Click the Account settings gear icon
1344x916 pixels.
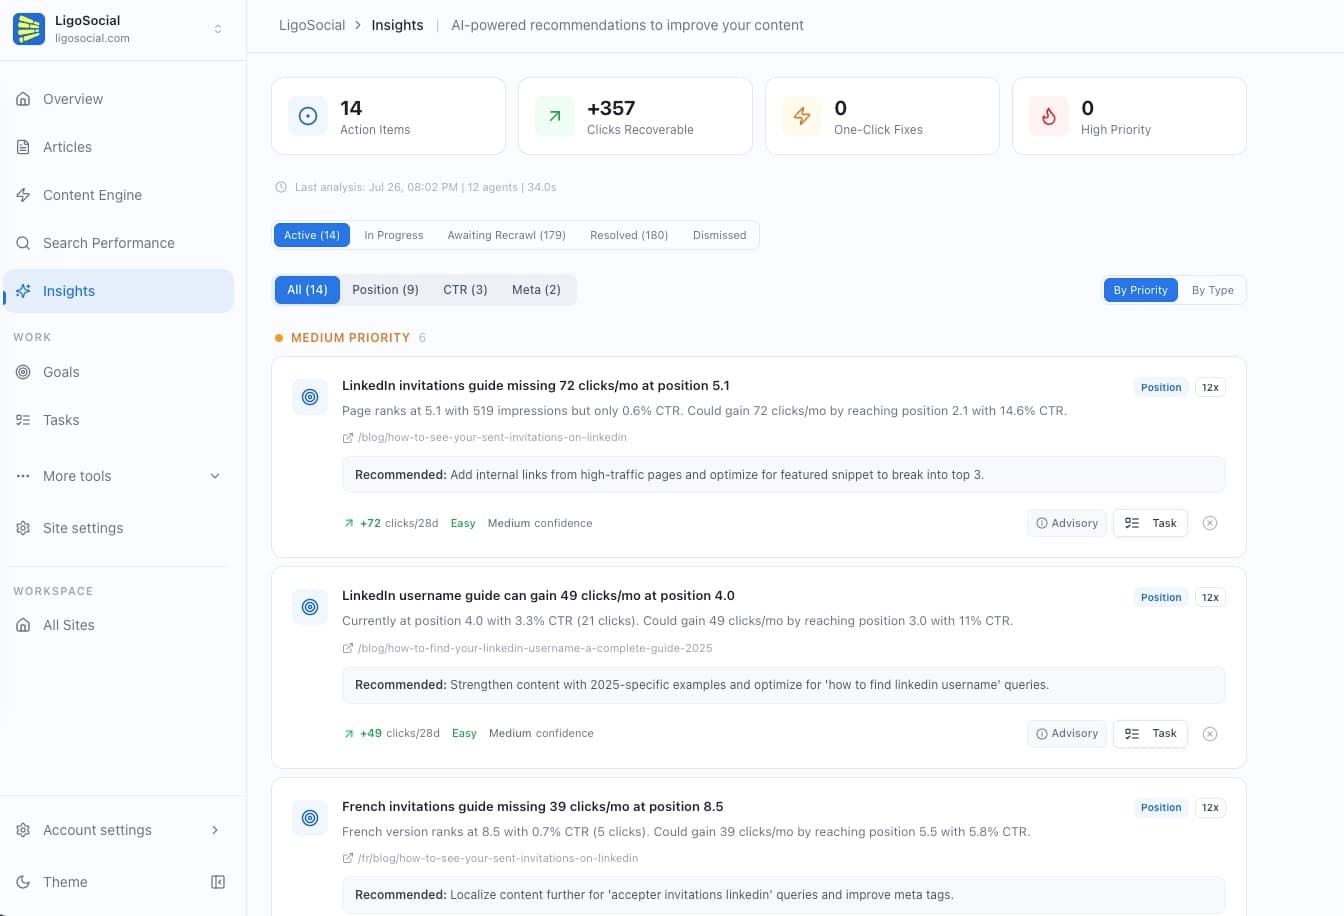23,830
